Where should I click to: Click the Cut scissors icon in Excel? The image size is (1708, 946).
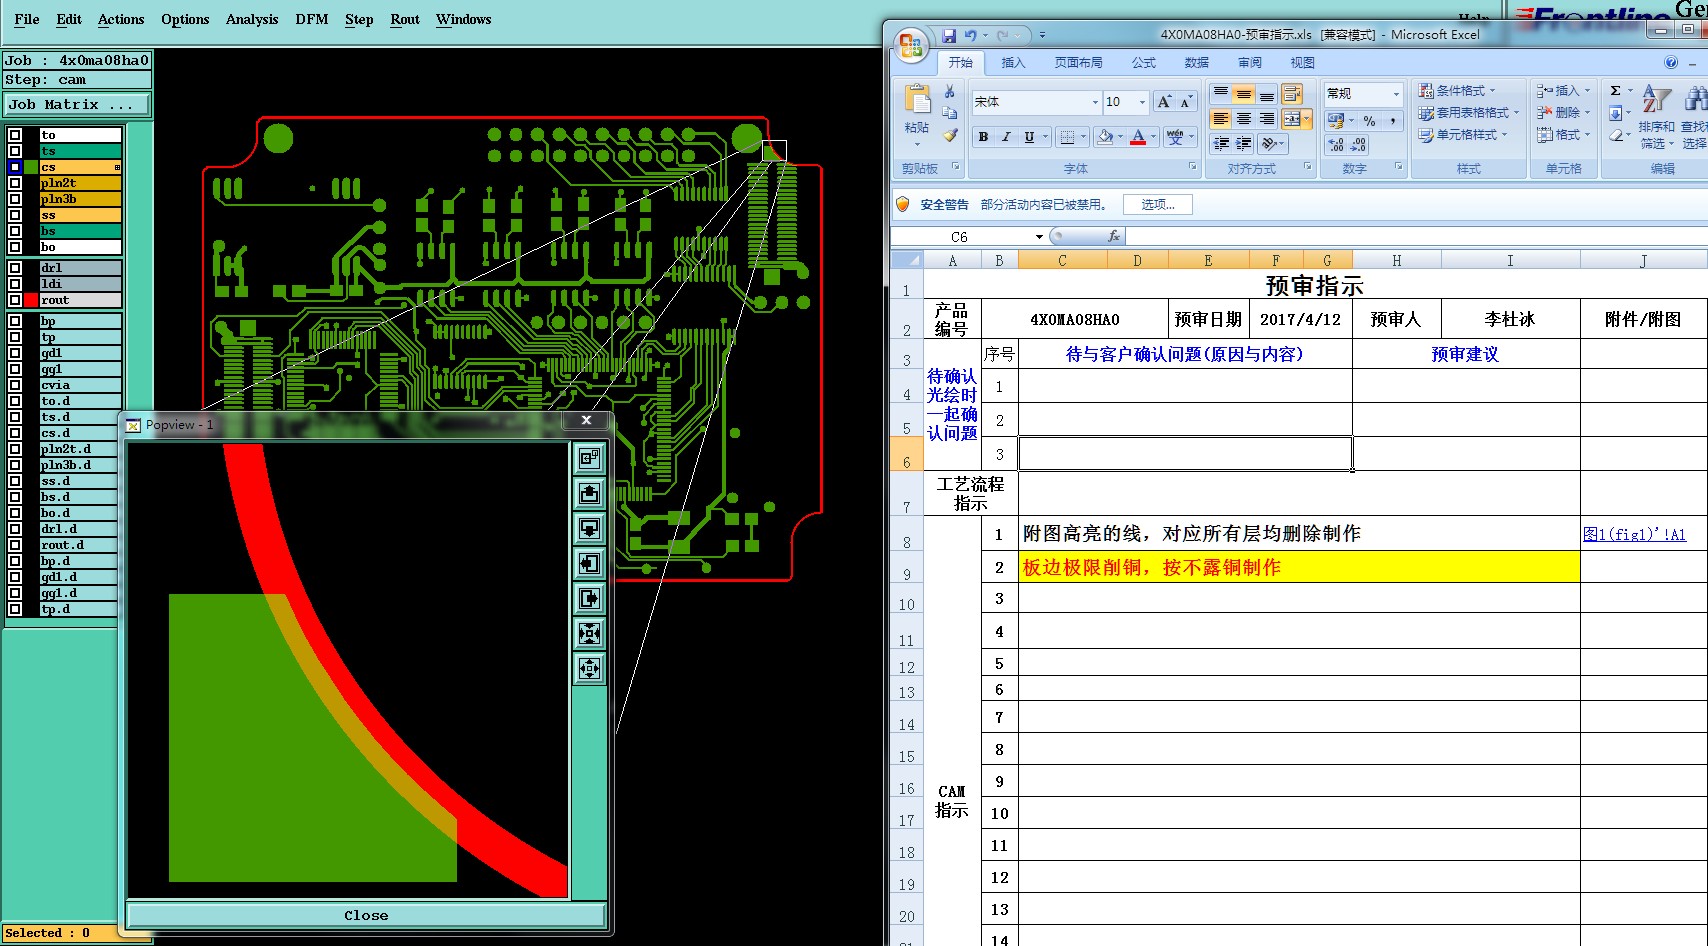point(949,91)
